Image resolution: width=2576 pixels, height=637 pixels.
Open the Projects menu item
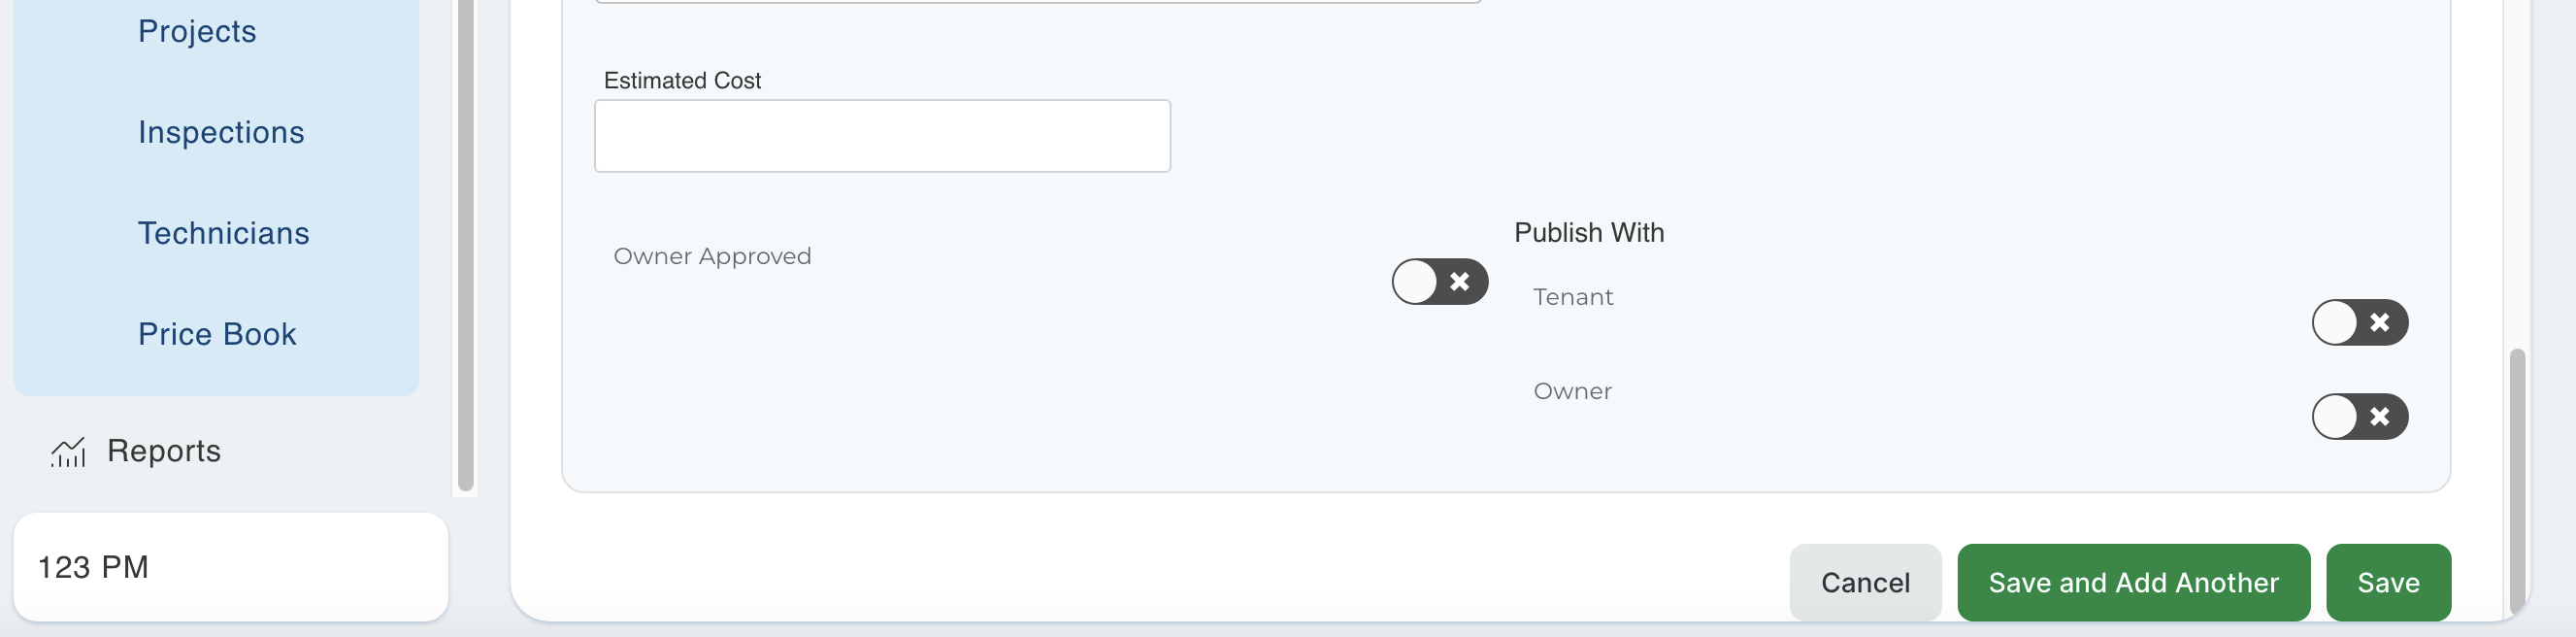click(x=197, y=32)
